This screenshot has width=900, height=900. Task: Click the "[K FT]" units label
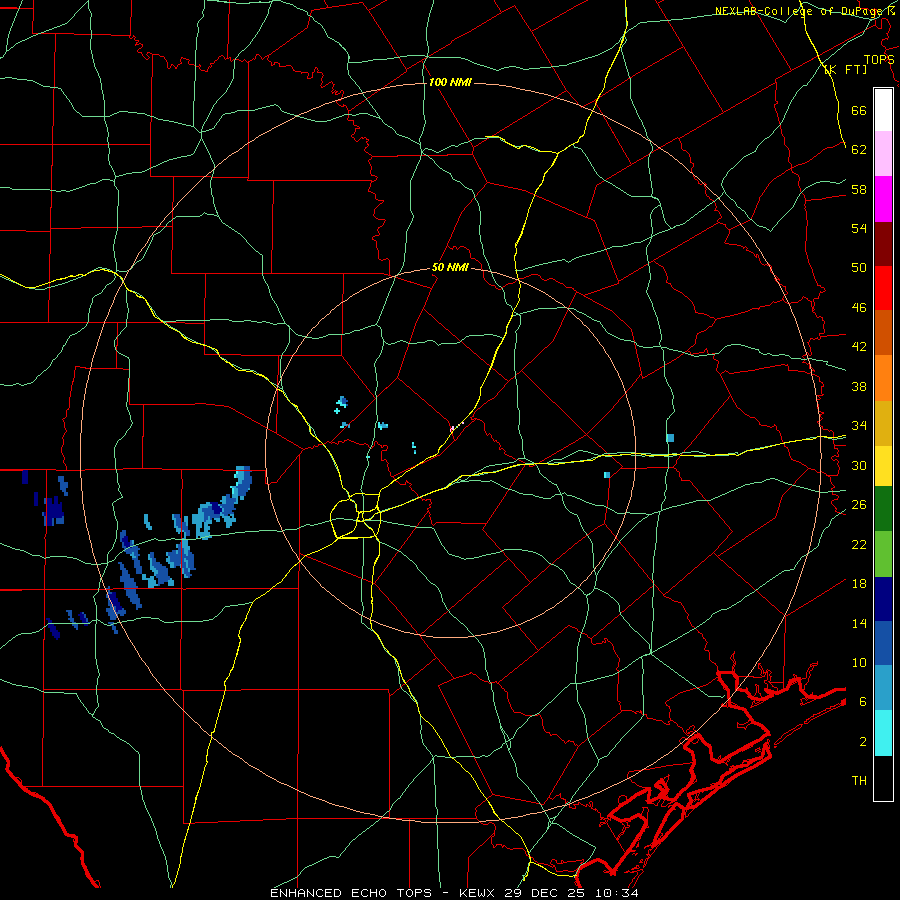(846, 69)
